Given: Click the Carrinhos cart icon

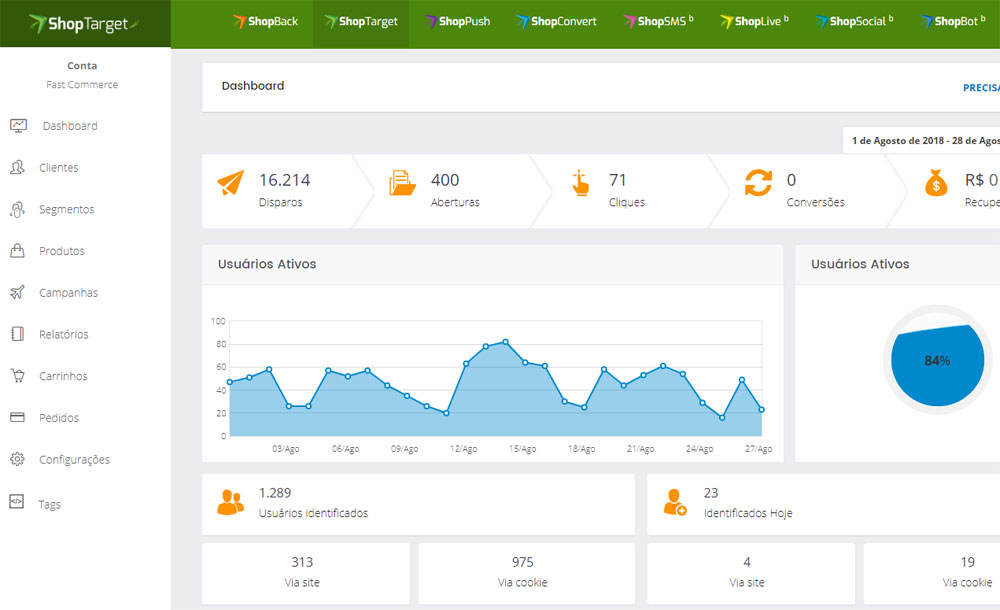Looking at the screenshot, I should [17, 376].
